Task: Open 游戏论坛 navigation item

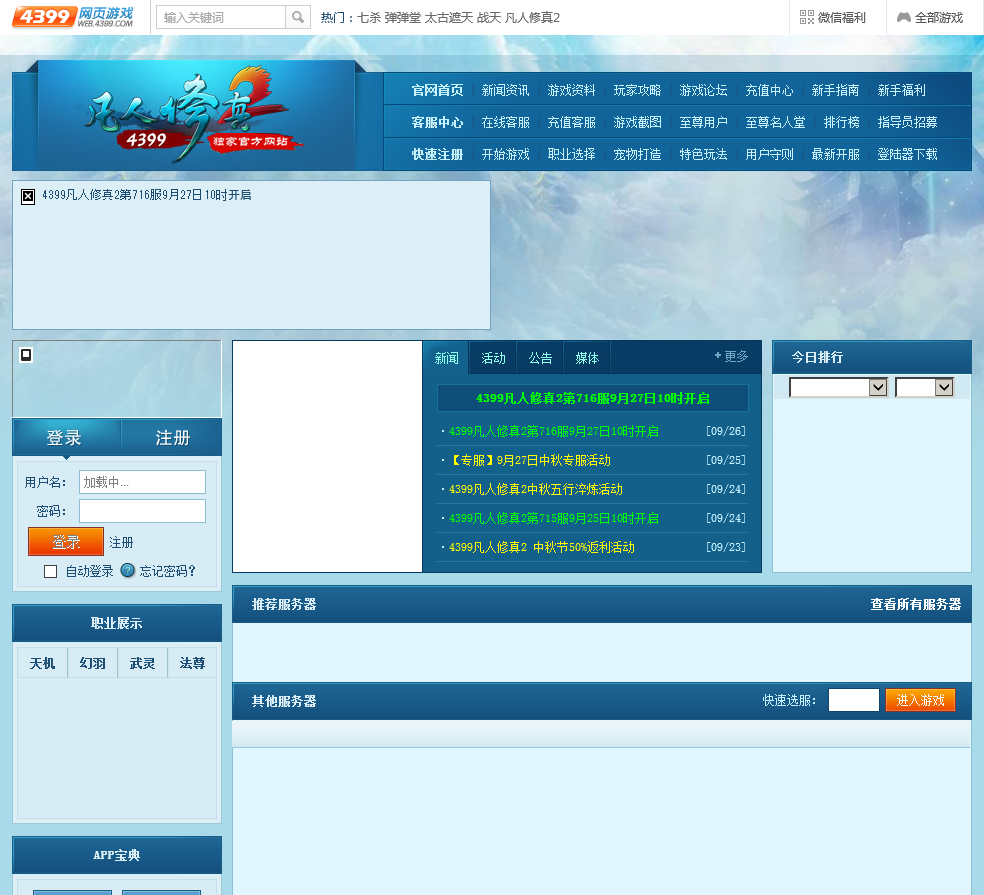Action: (x=703, y=90)
